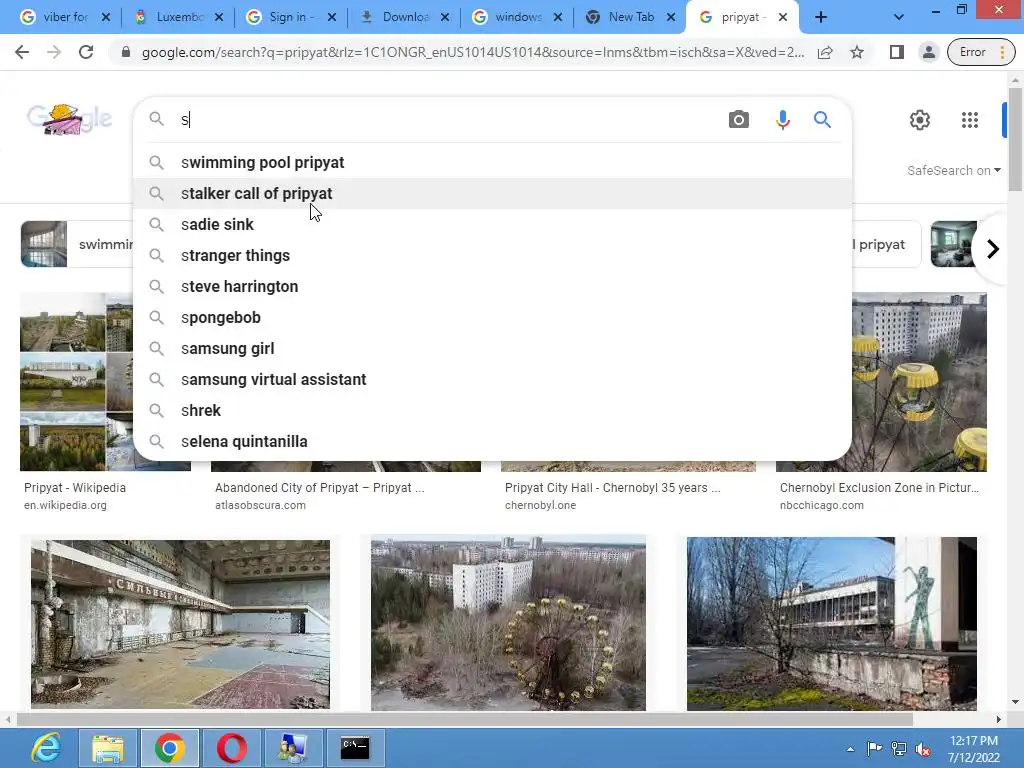Screen dimensions: 1024x768
Task: Select suggestion 'steve harrington'
Action: pyautogui.click(x=492, y=287)
